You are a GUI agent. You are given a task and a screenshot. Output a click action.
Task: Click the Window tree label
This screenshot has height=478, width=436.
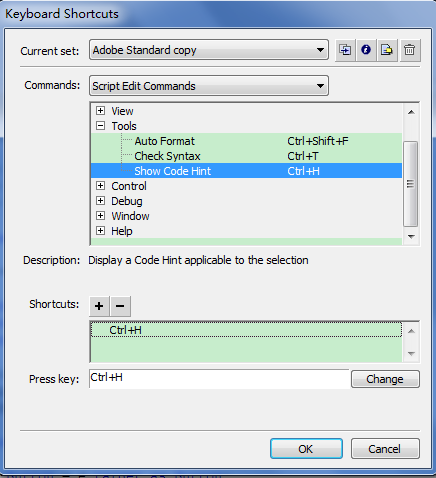[x=130, y=216]
